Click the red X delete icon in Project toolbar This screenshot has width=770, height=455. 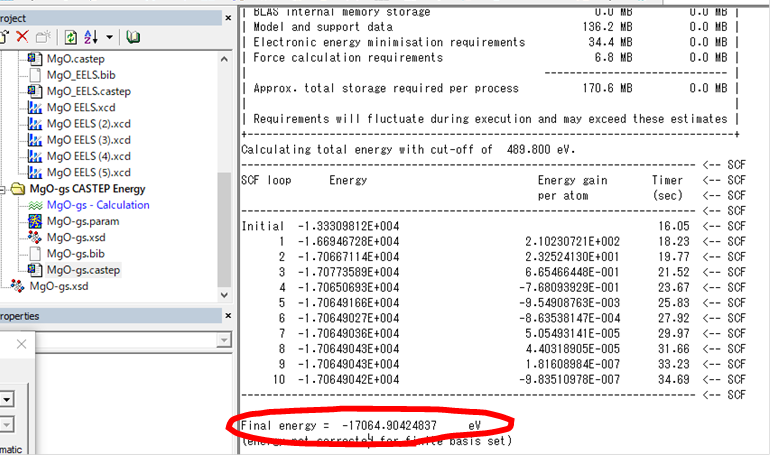click(22, 37)
